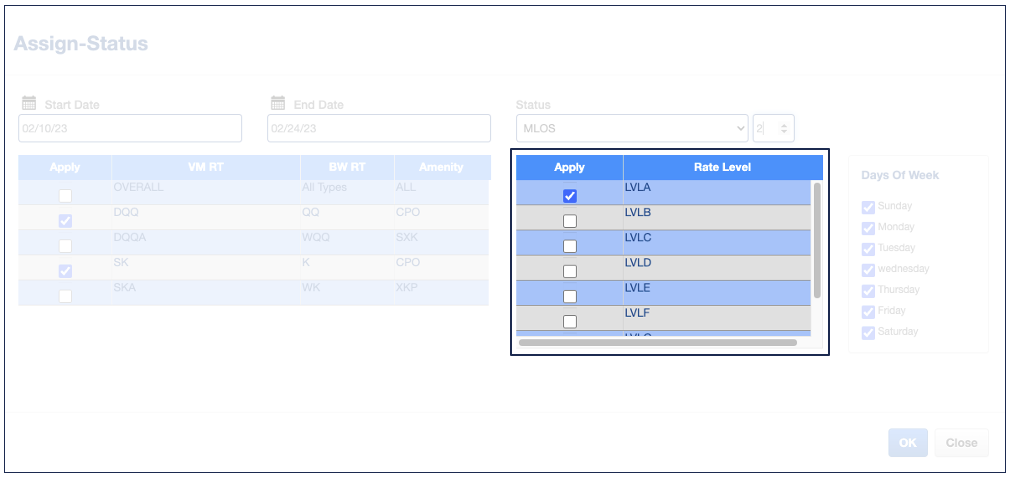1010x478 pixels.
Task: Click the End Date input field
Action: click(x=379, y=128)
